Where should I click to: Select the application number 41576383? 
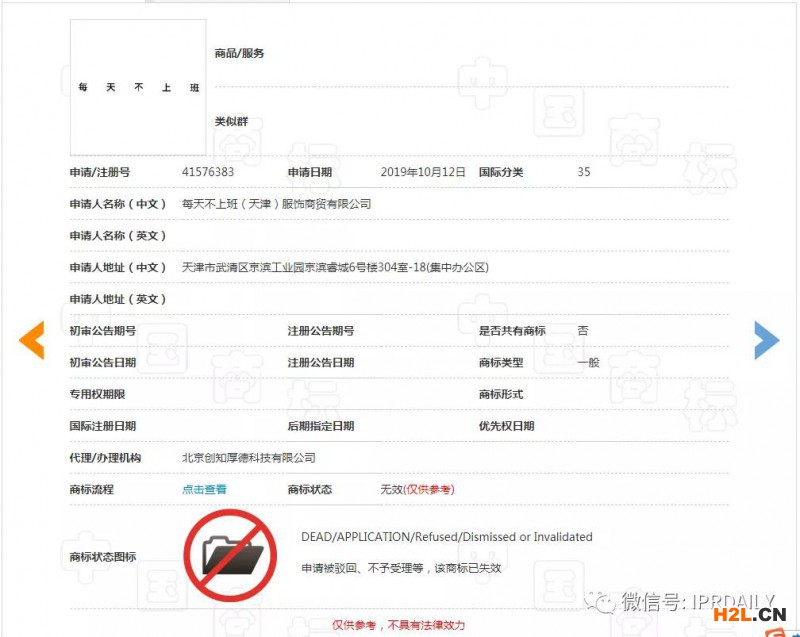coord(208,172)
